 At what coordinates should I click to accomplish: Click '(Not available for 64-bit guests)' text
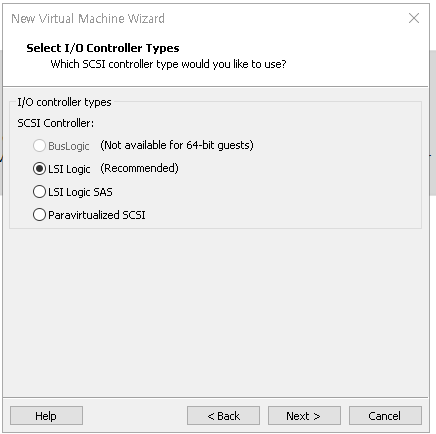177,145
